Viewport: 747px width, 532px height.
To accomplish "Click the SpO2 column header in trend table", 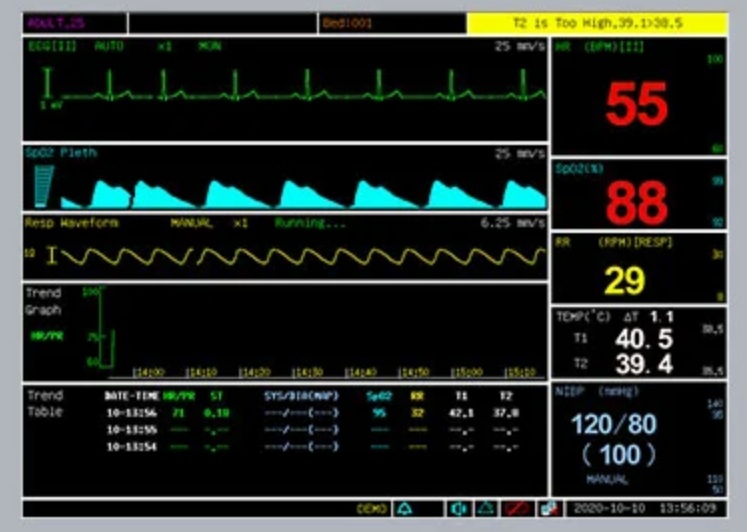I will [380, 396].
